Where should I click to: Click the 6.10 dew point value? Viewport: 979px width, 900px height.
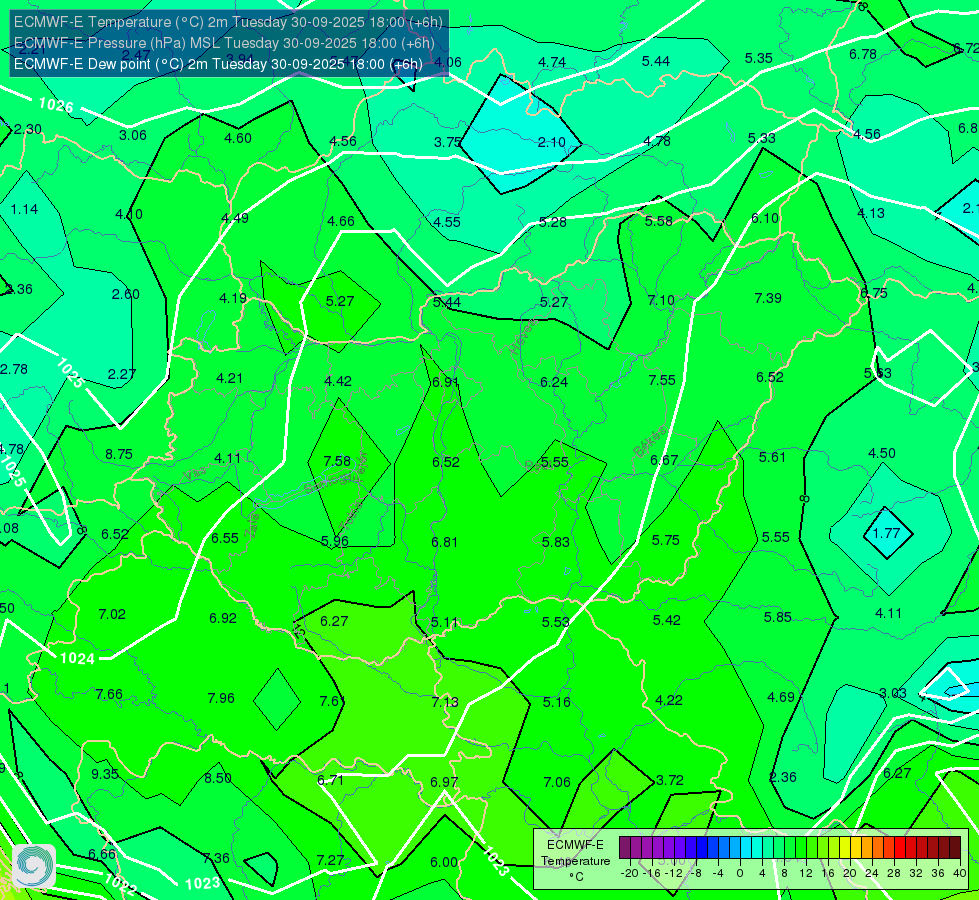click(765, 218)
